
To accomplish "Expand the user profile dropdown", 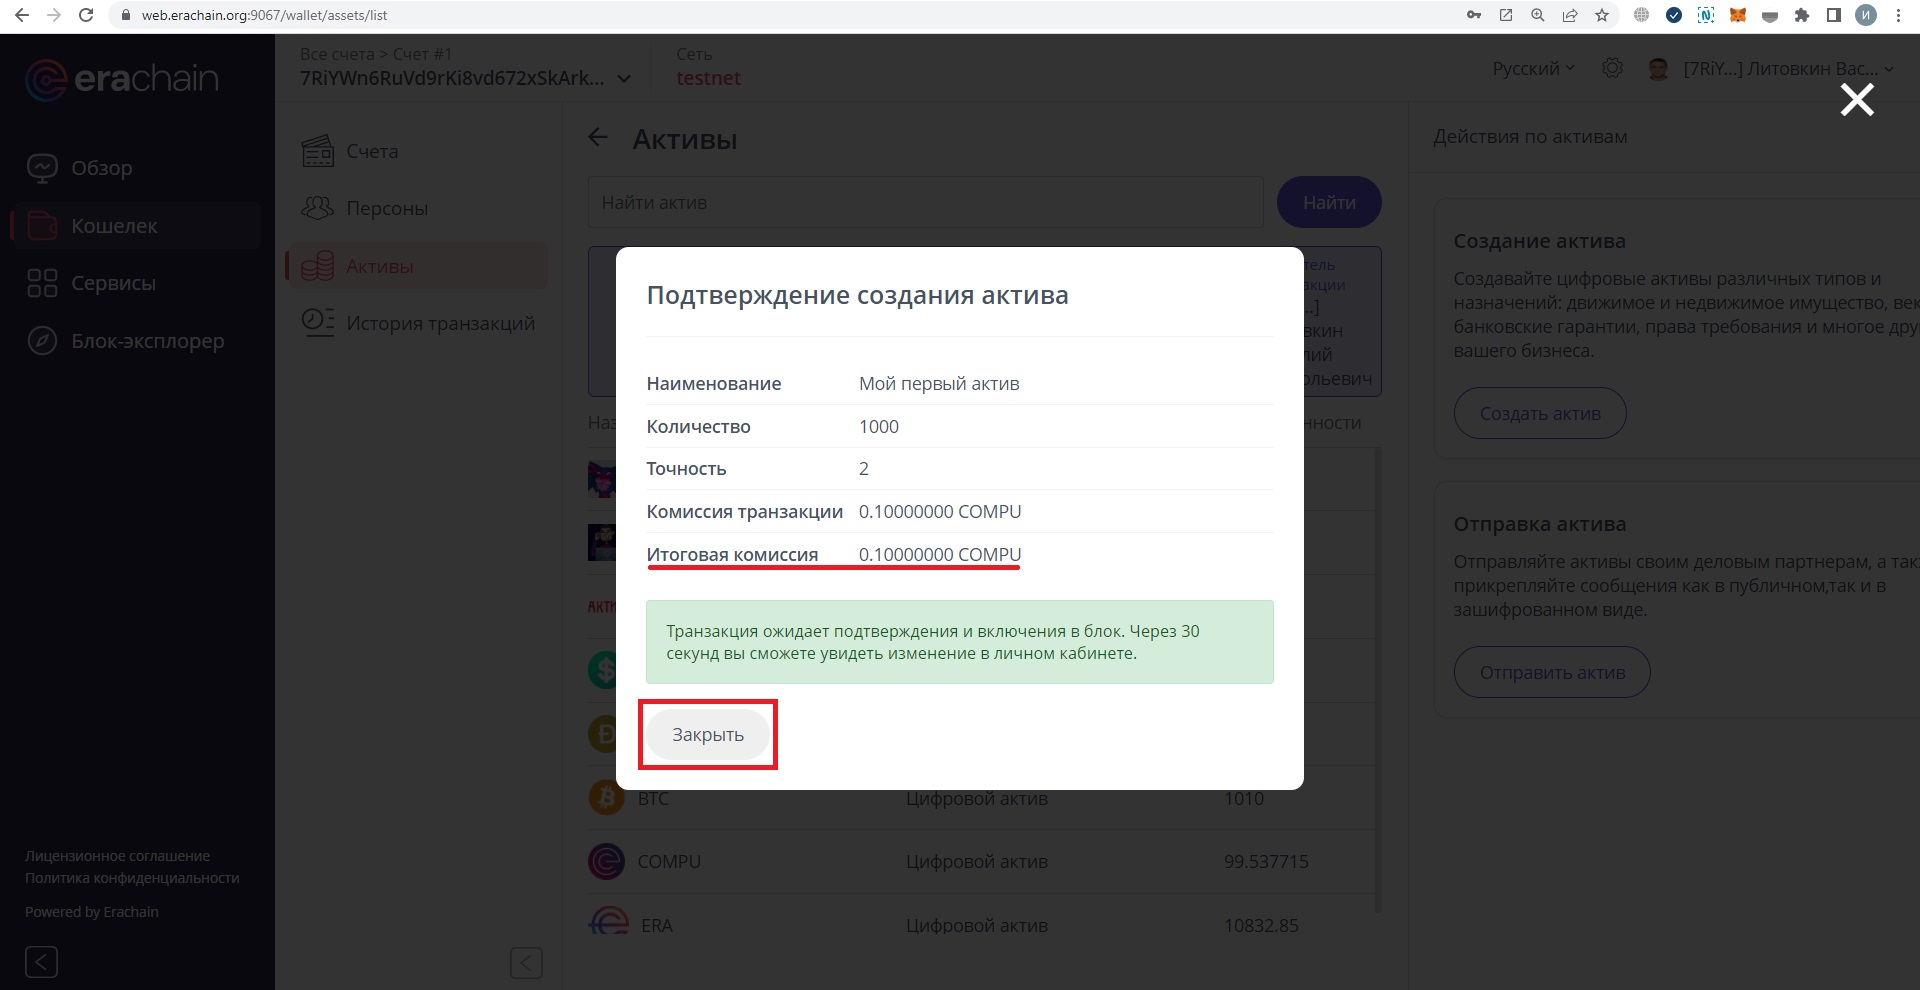I will pyautogui.click(x=1888, y=69).
